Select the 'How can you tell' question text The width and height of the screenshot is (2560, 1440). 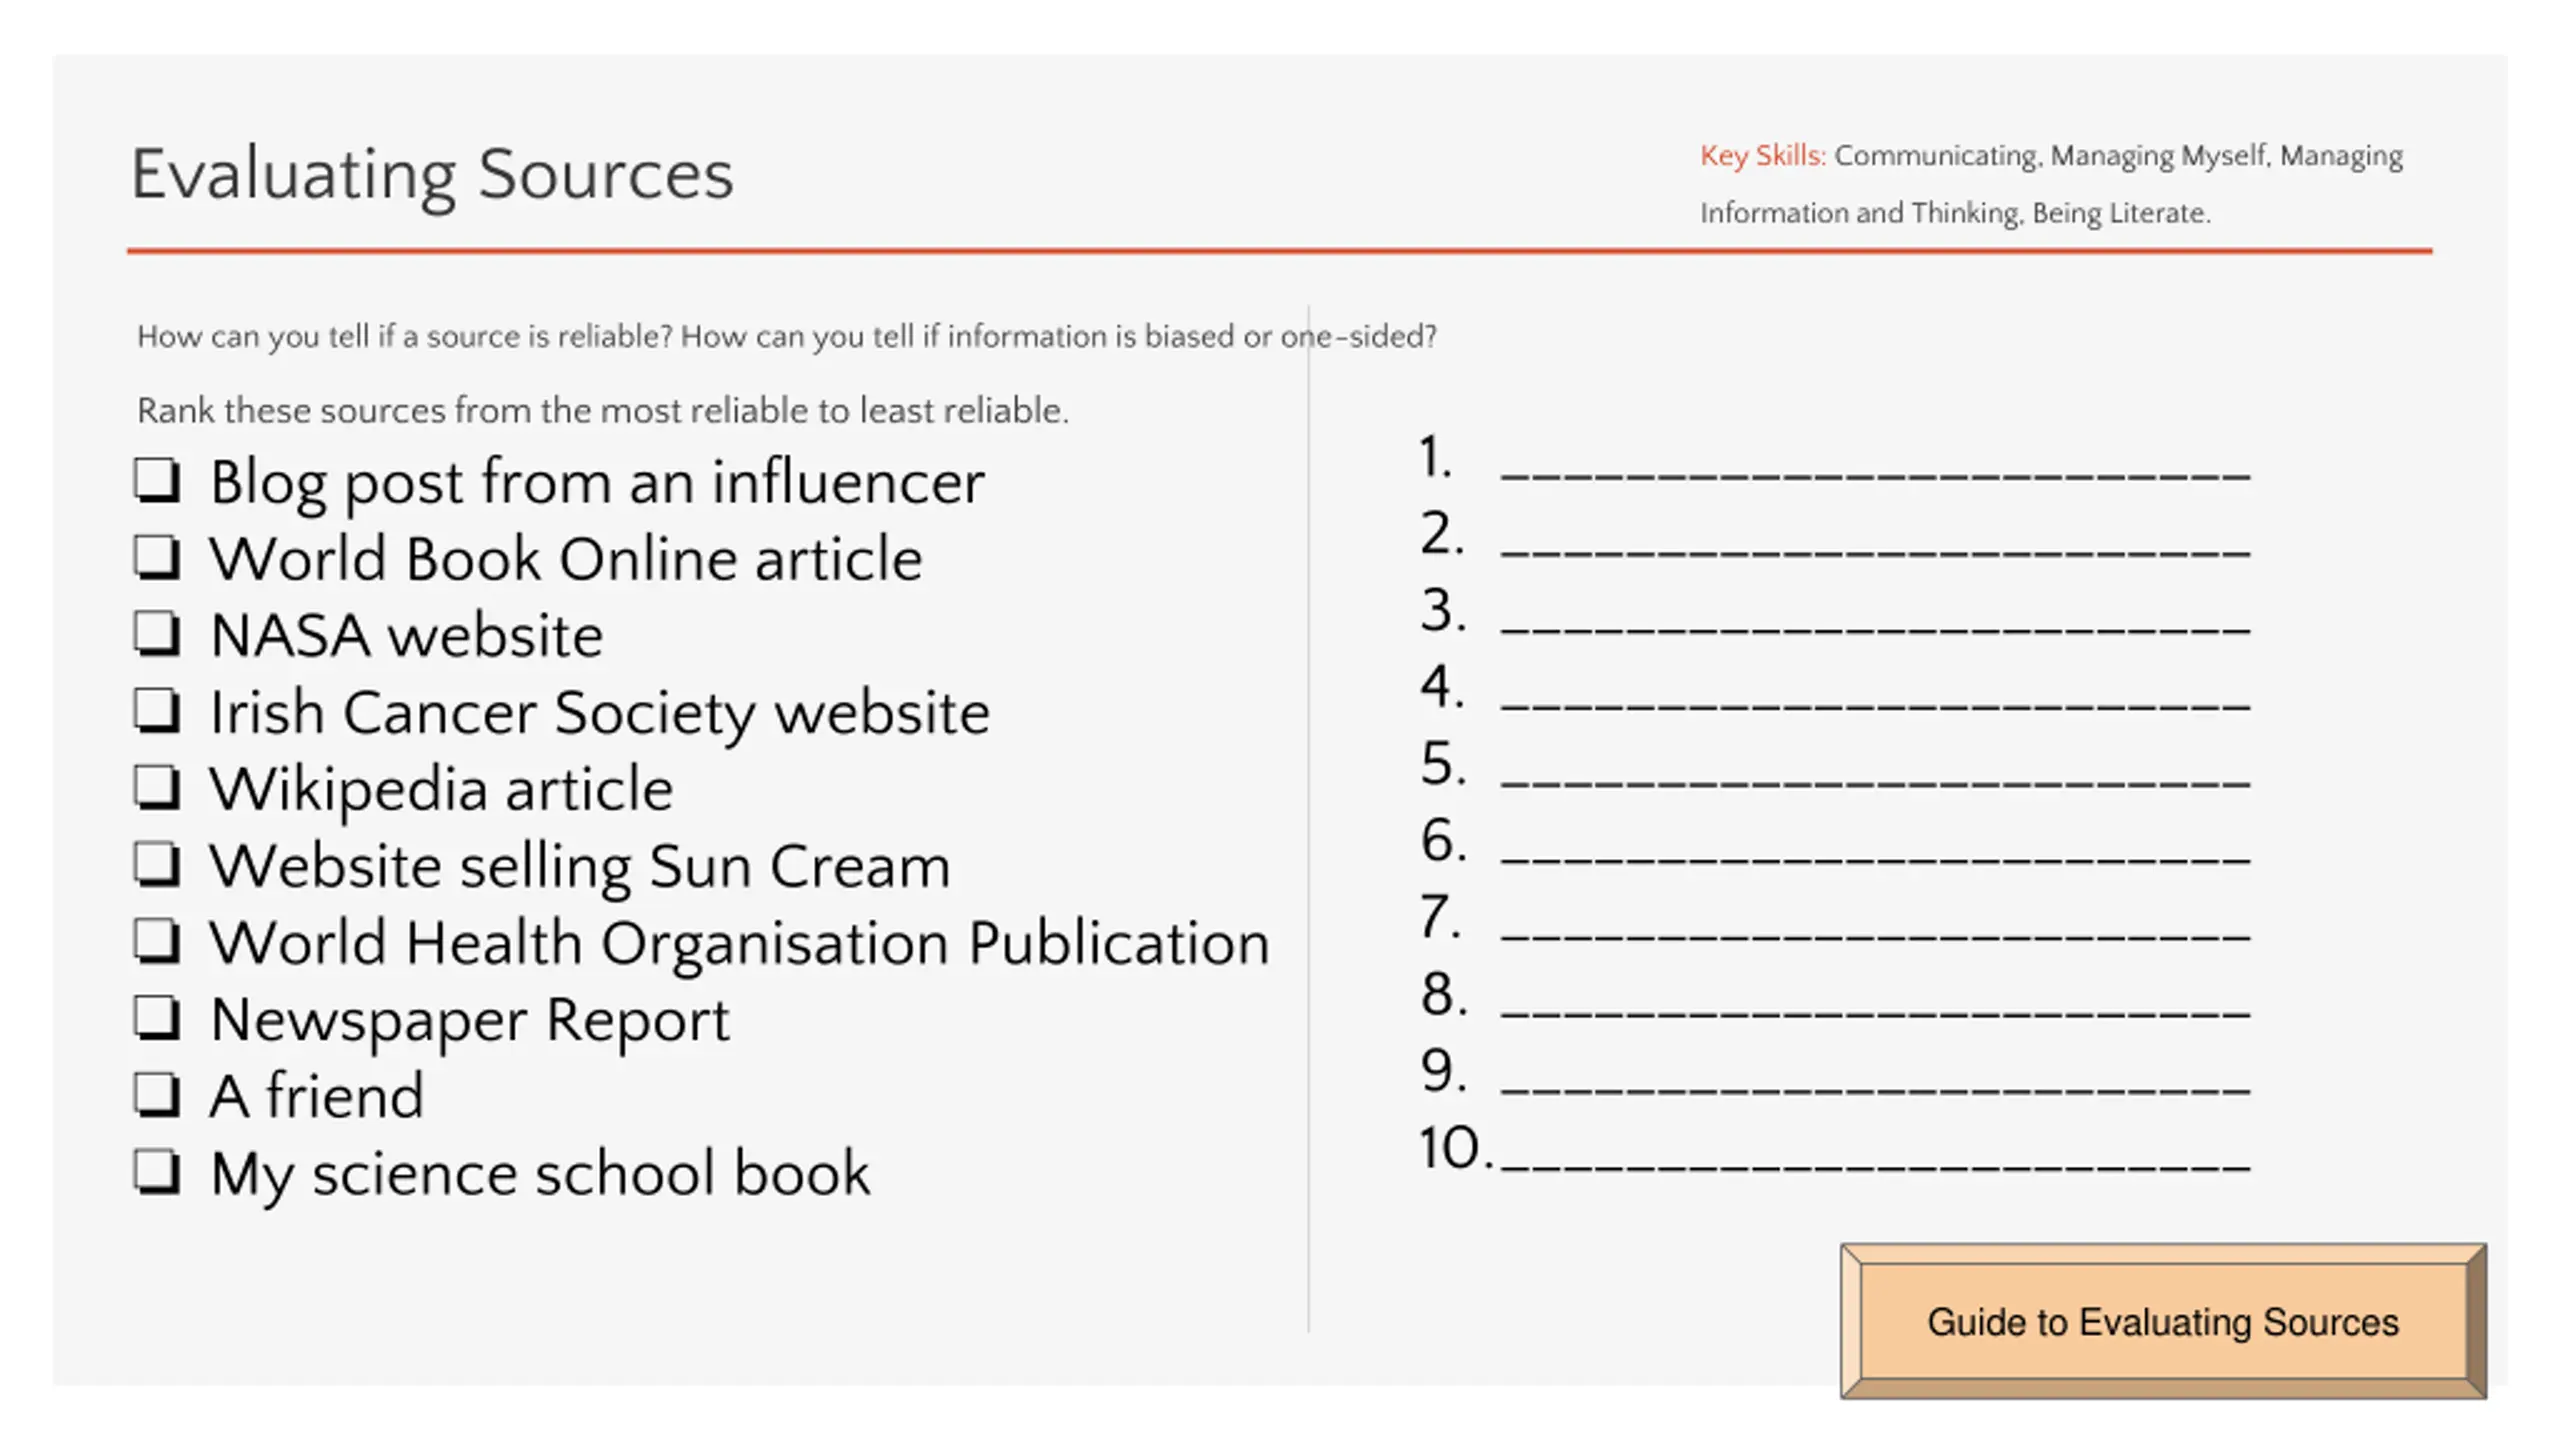pos(786,336)
